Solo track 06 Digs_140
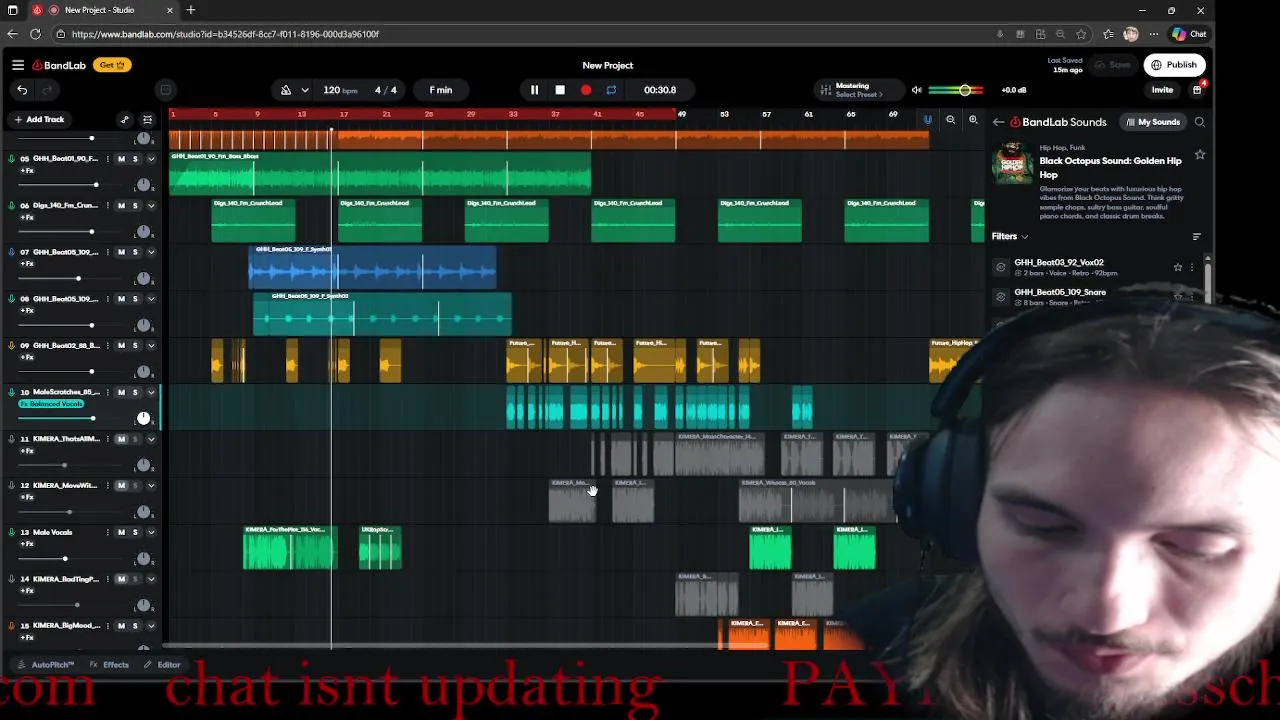 [x=135, y=206]
